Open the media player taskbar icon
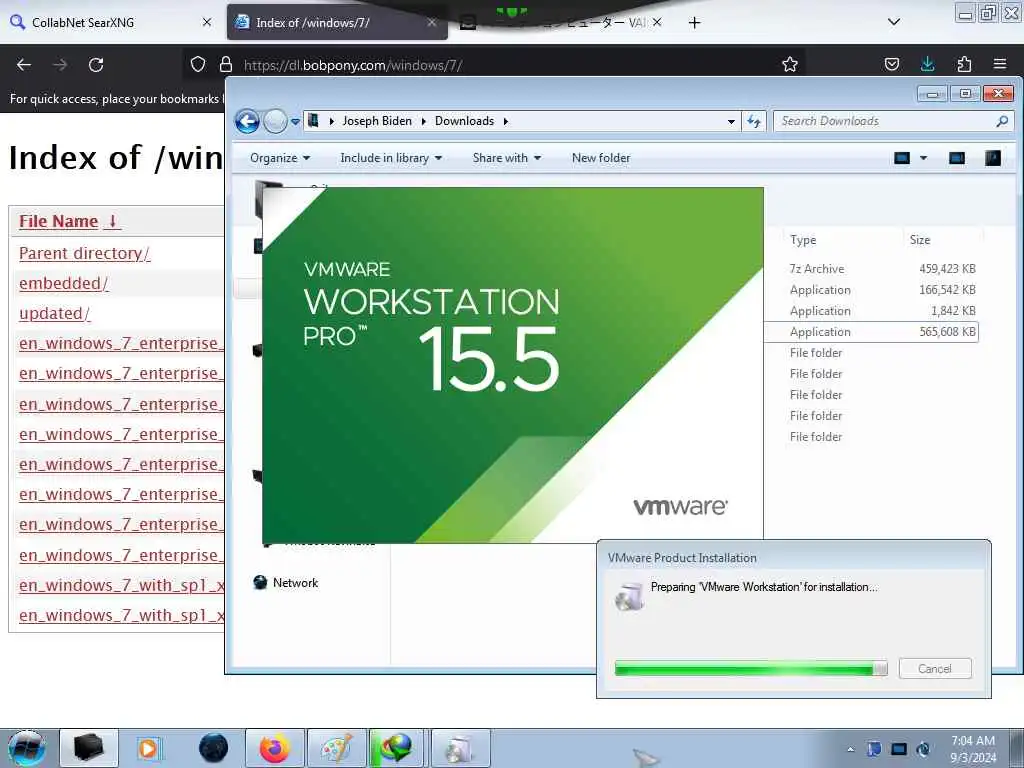1024x768 pixels. (x=148, y=748)
